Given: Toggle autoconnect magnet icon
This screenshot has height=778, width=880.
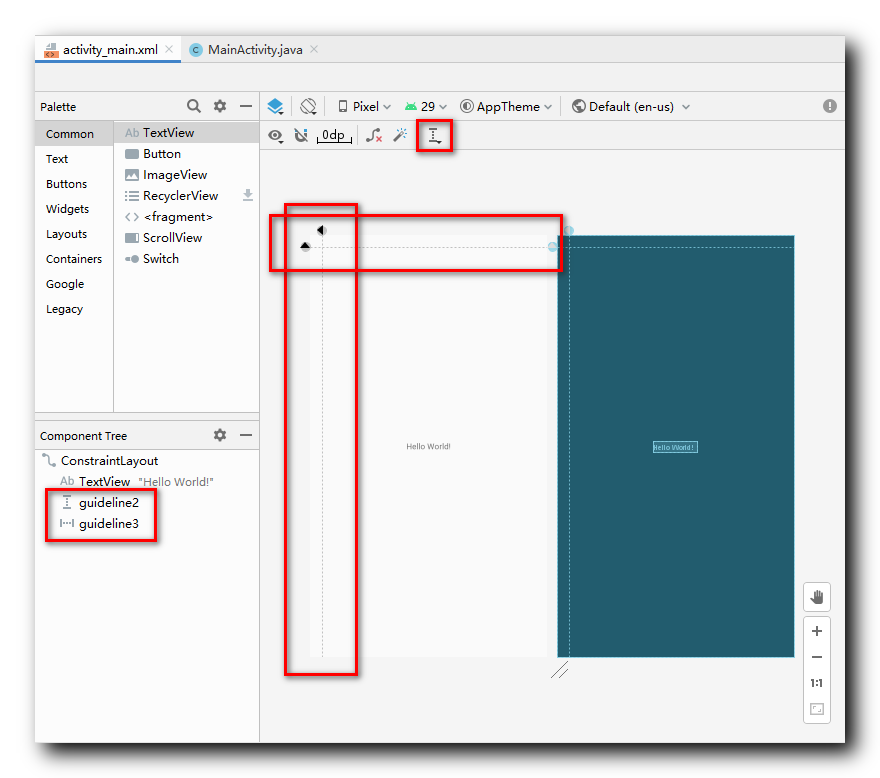Looking at the screenshot, I should (301, 135).
